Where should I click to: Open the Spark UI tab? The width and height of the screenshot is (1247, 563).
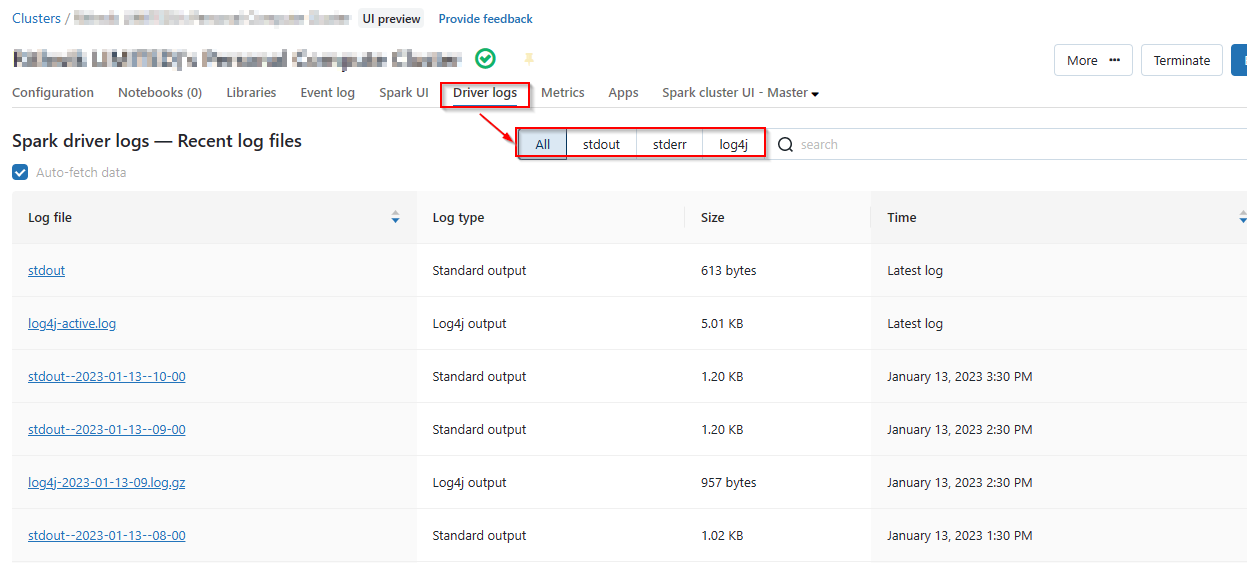point(404,92)
